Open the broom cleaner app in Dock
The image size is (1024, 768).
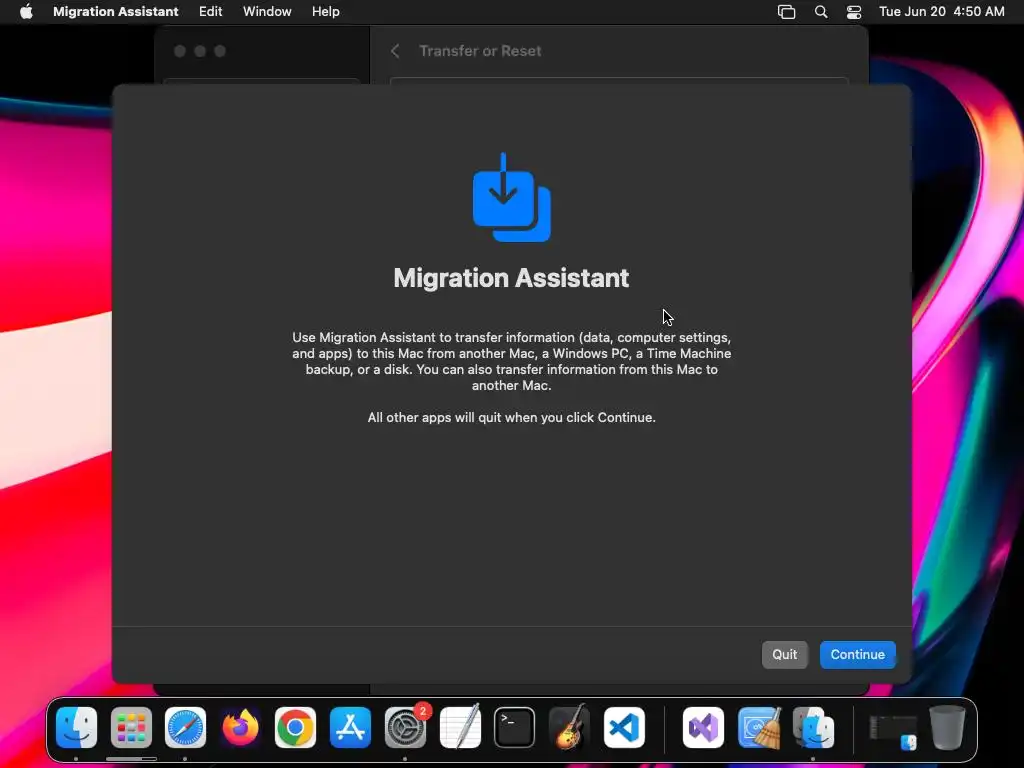pyautogui.click(x=759, y=728)
